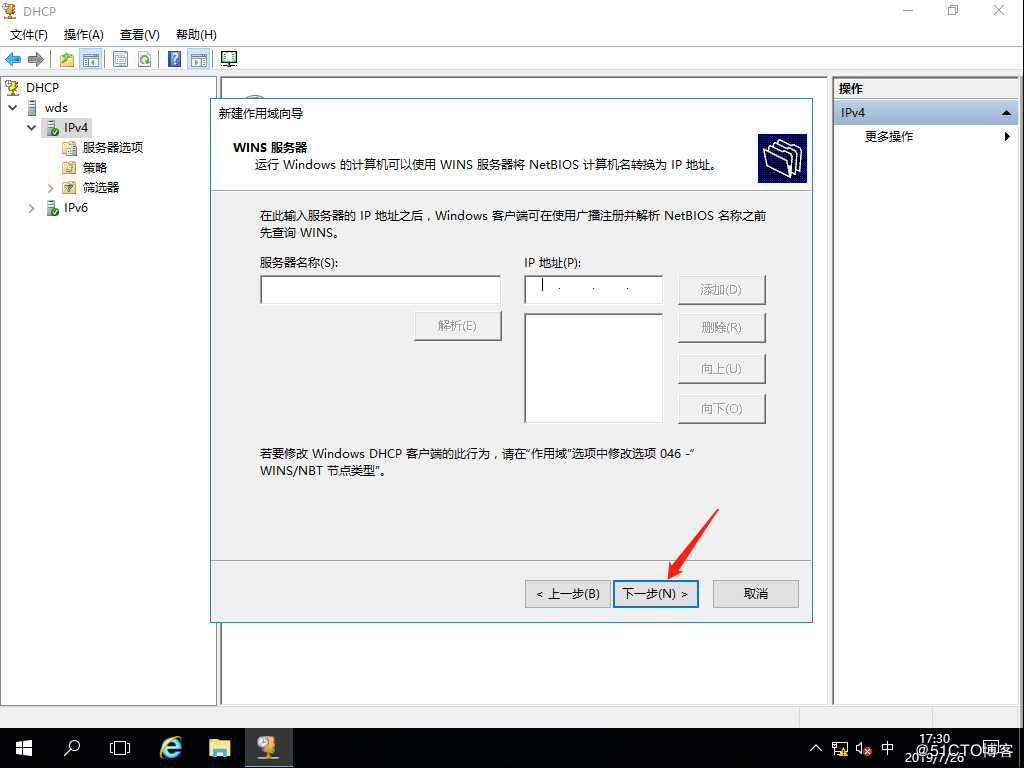Image resolution: width=1024 pixels, height=768 pixels.
Task: Open the 文件(F) menu
Action: [29, 35]
